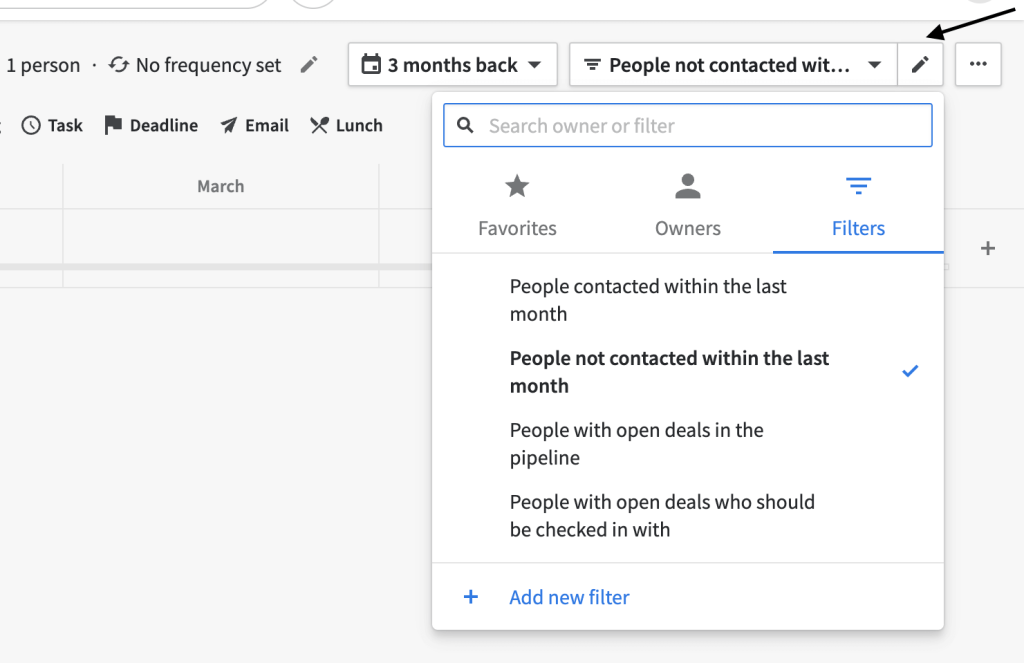Edit frequency with the pencil icon

pyautogui.click(x=308, y=64)
